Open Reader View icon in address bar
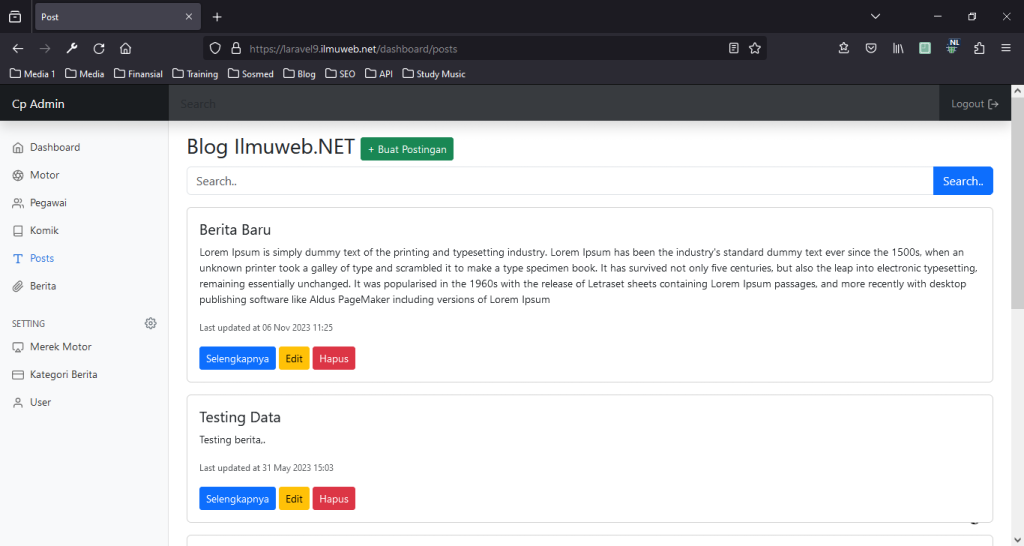The height and width of the screenshot is (546, 1024). coord(734,48)
